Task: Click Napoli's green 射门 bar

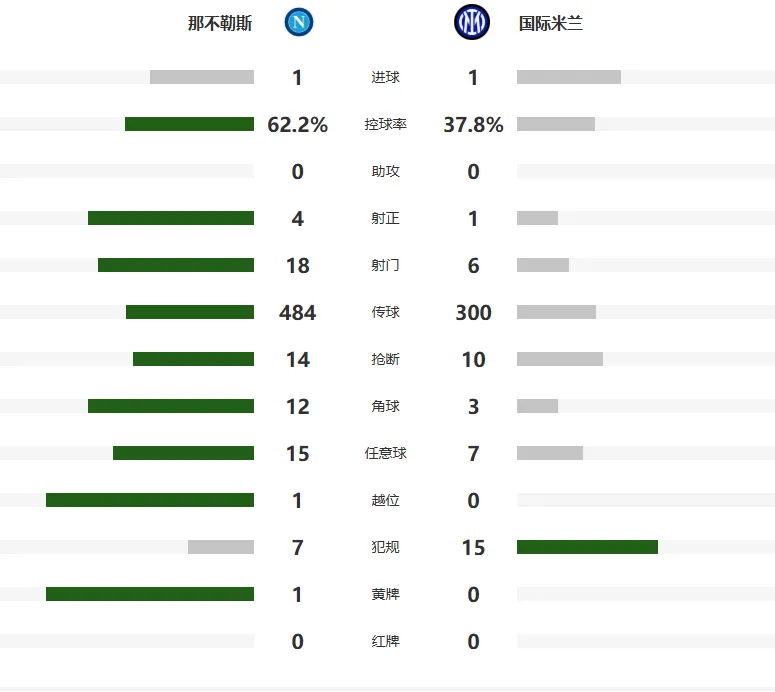Action: [176, 265]
